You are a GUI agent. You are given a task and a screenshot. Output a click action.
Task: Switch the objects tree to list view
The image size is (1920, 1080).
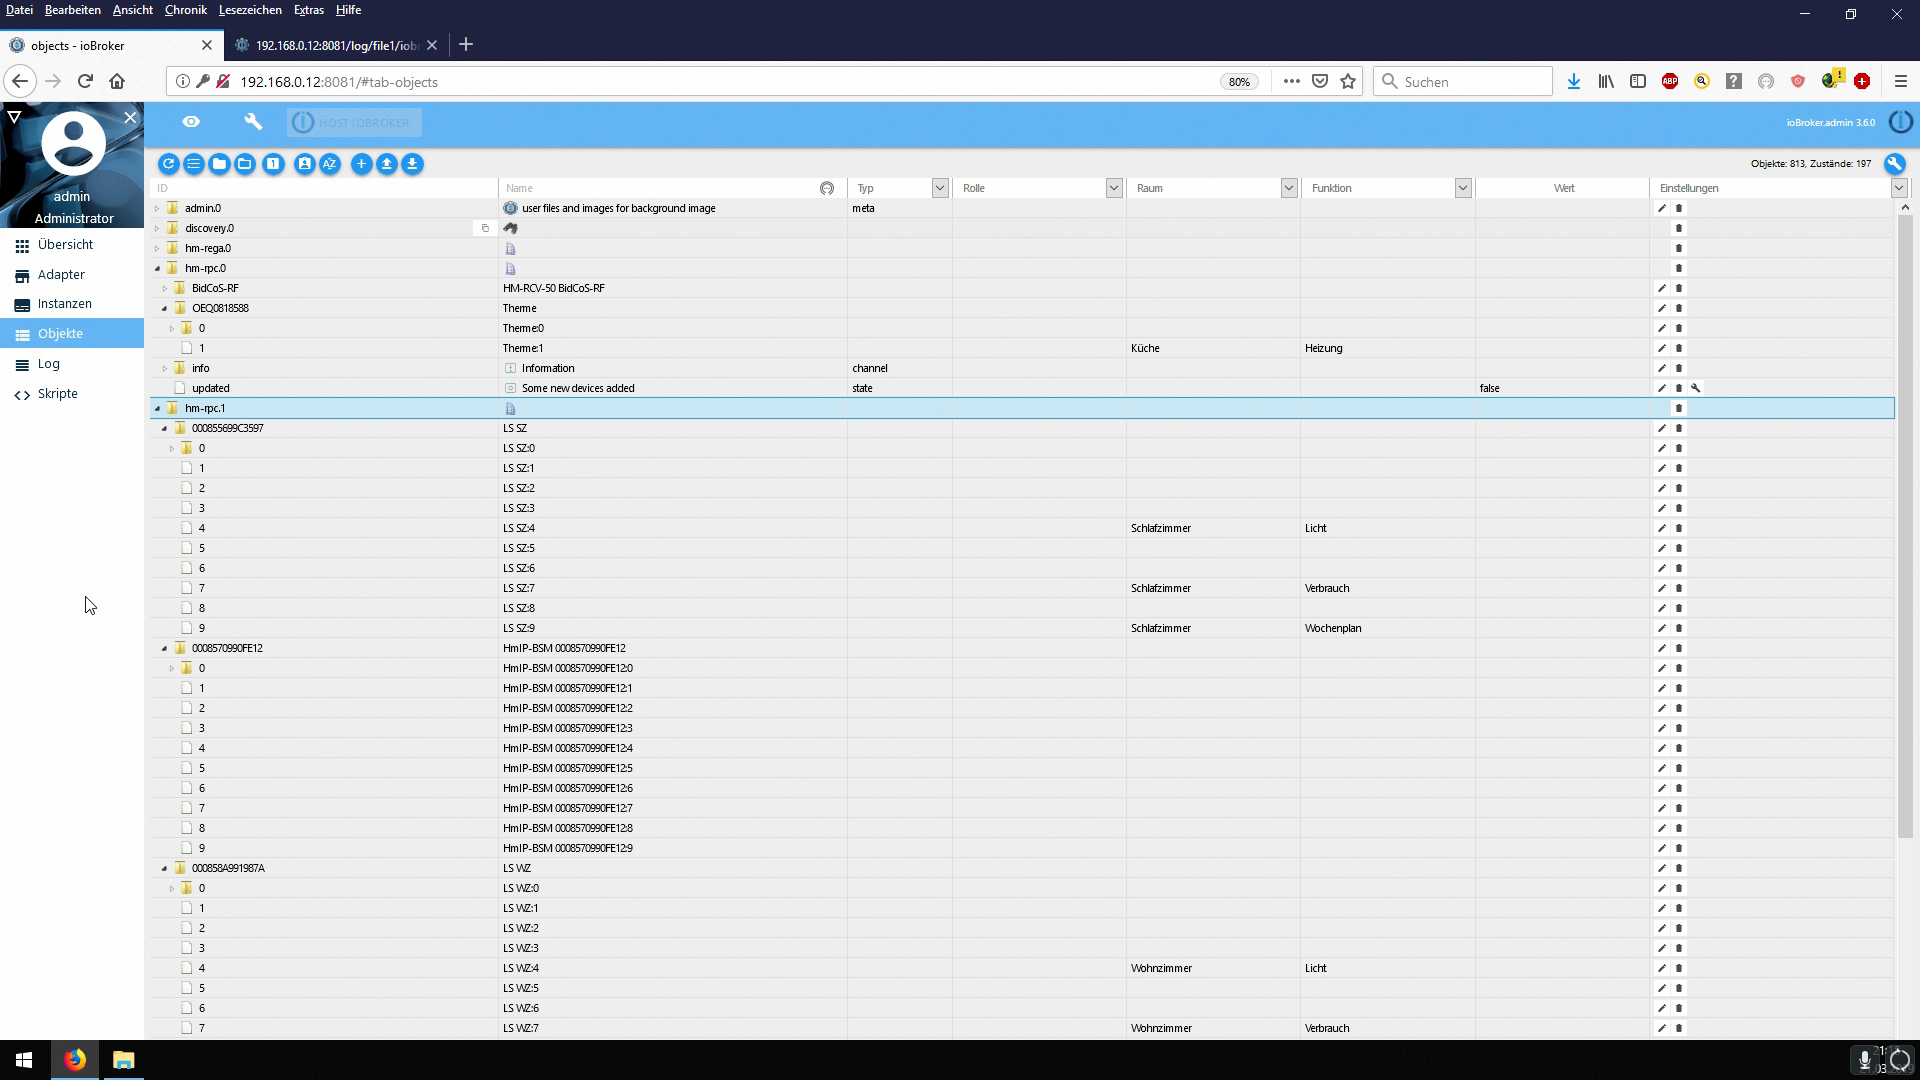click(194, 164)
